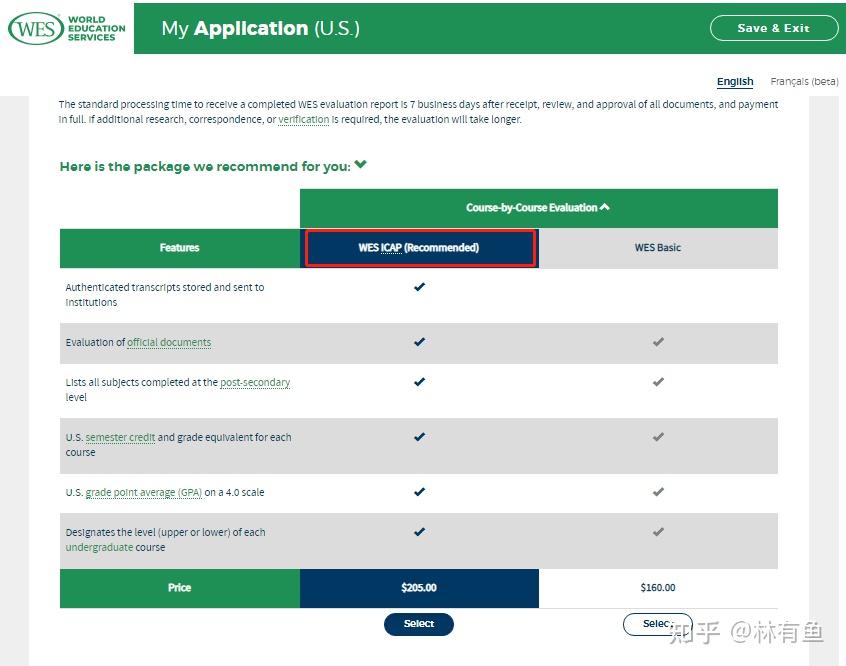Click WES Basic checkmark for undergraduate course level

click(658, 532)
